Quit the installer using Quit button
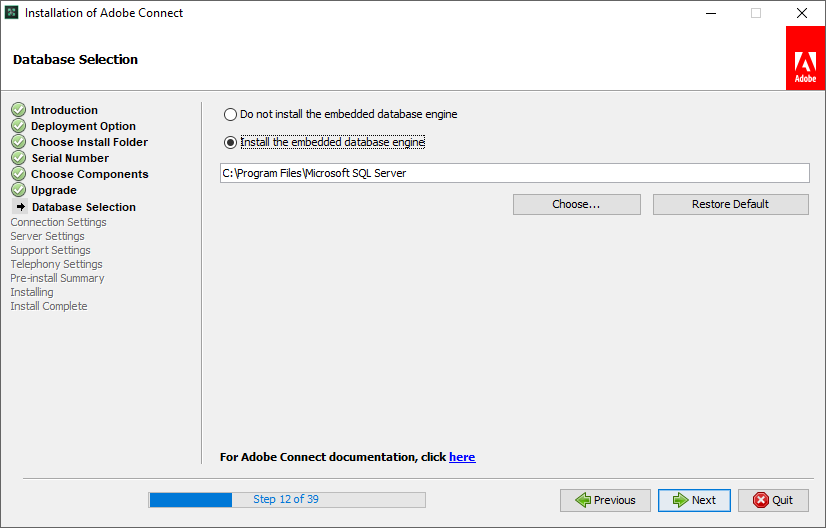826x528 pixels. click(773, 500)
